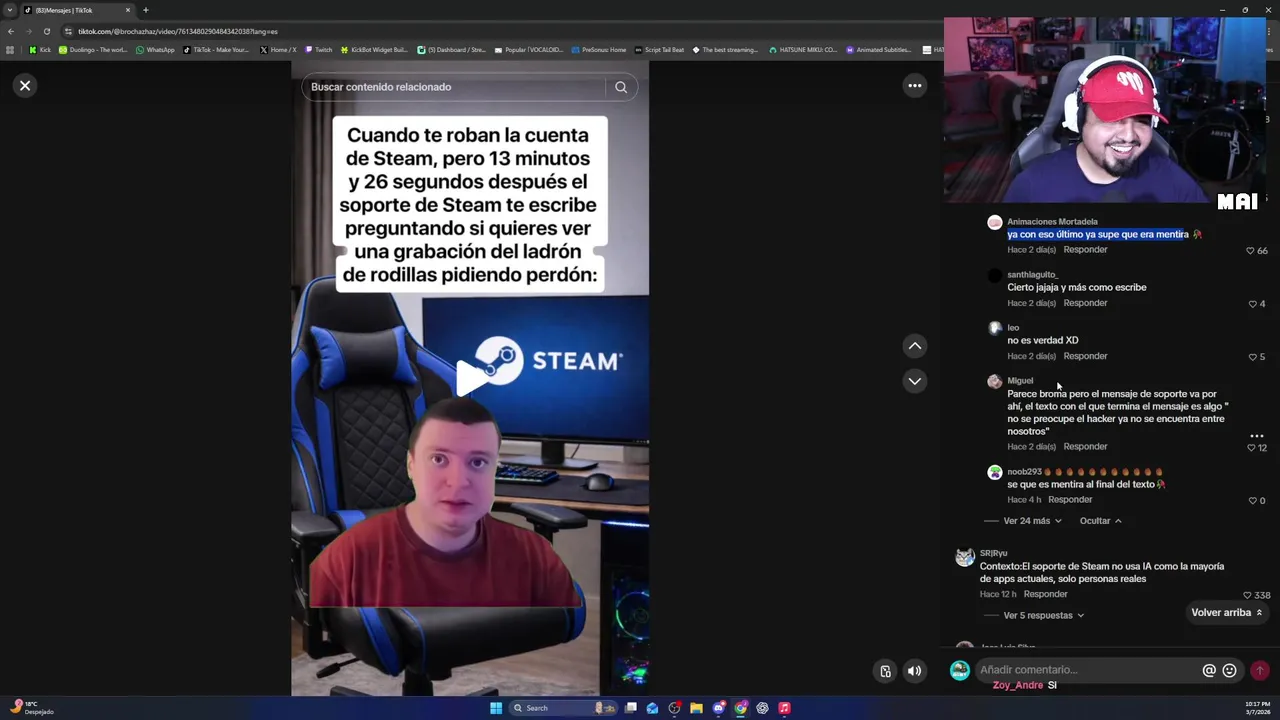The image size is (1280, 720).
Task: Open File Explorer from the taskbar
Action: click(696, 708)
